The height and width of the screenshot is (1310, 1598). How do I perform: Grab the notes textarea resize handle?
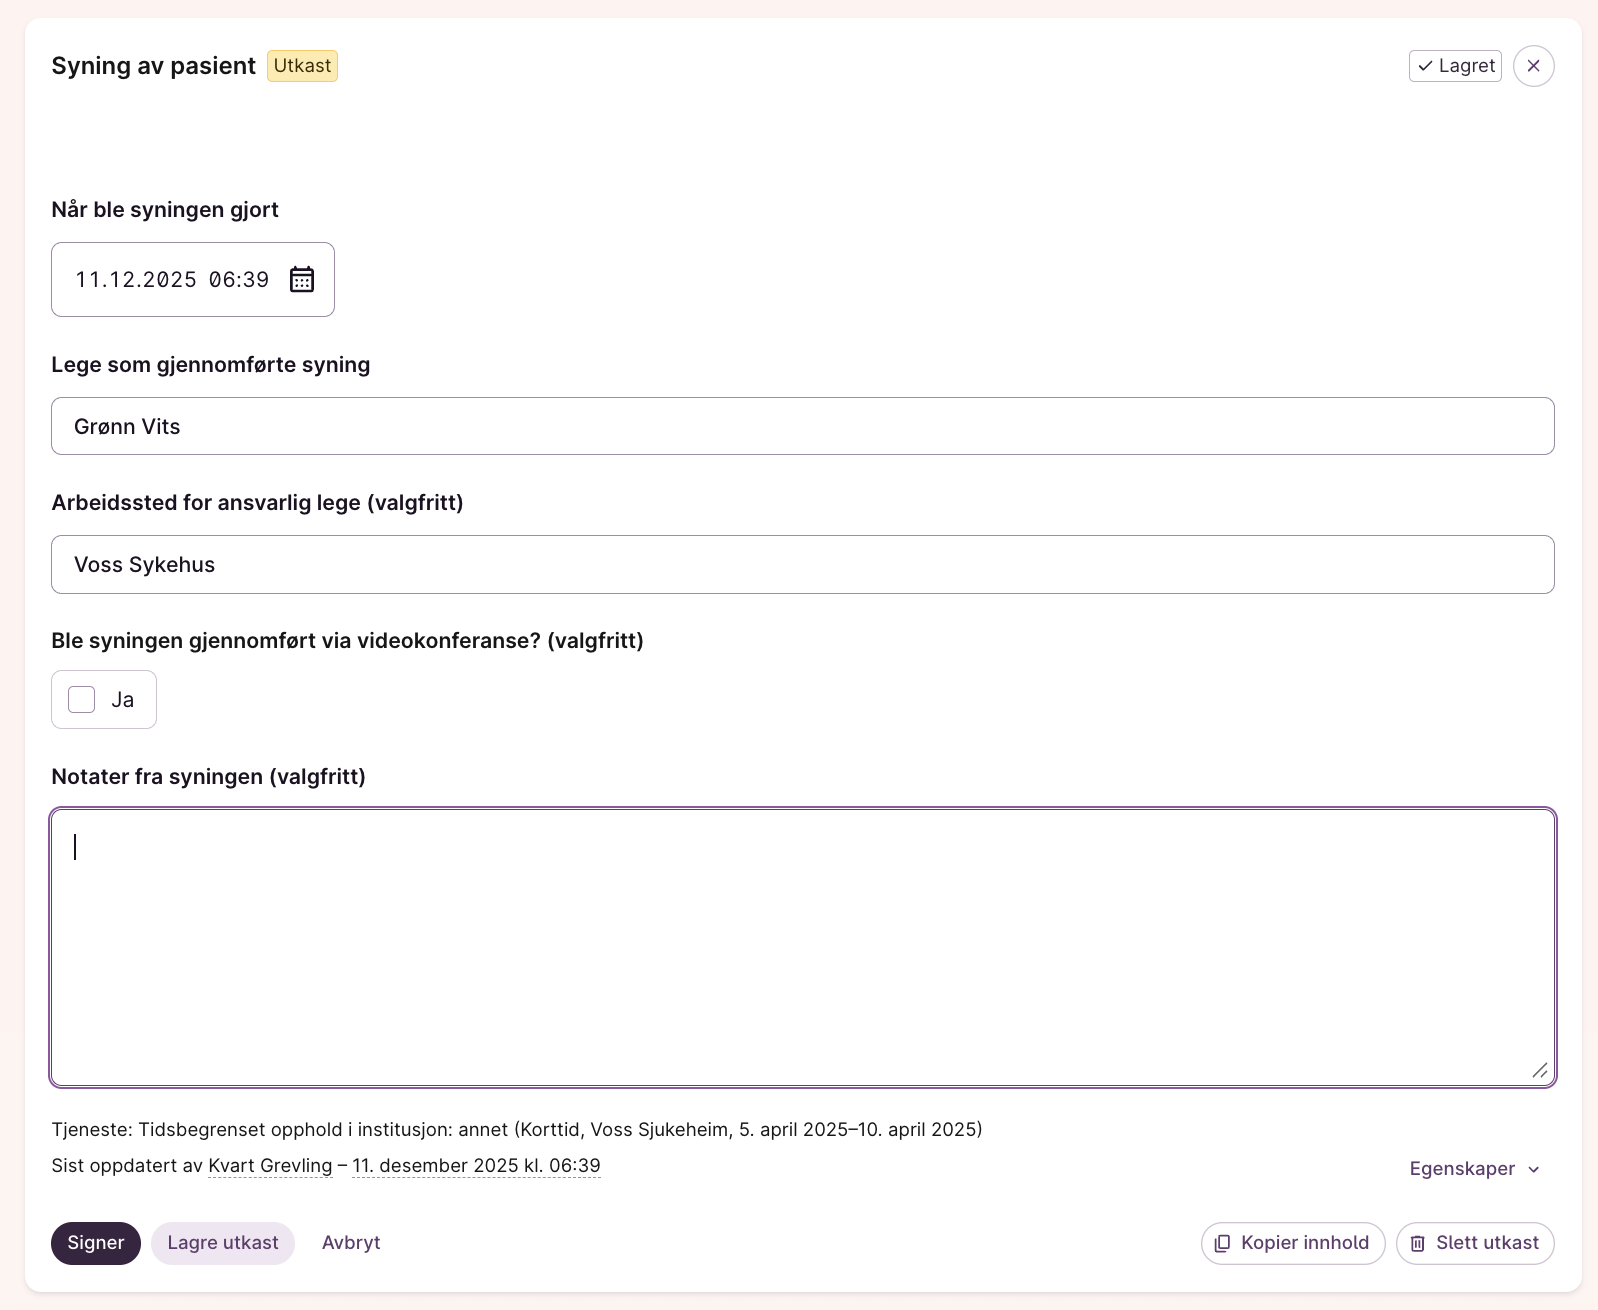point(1539,1070)
